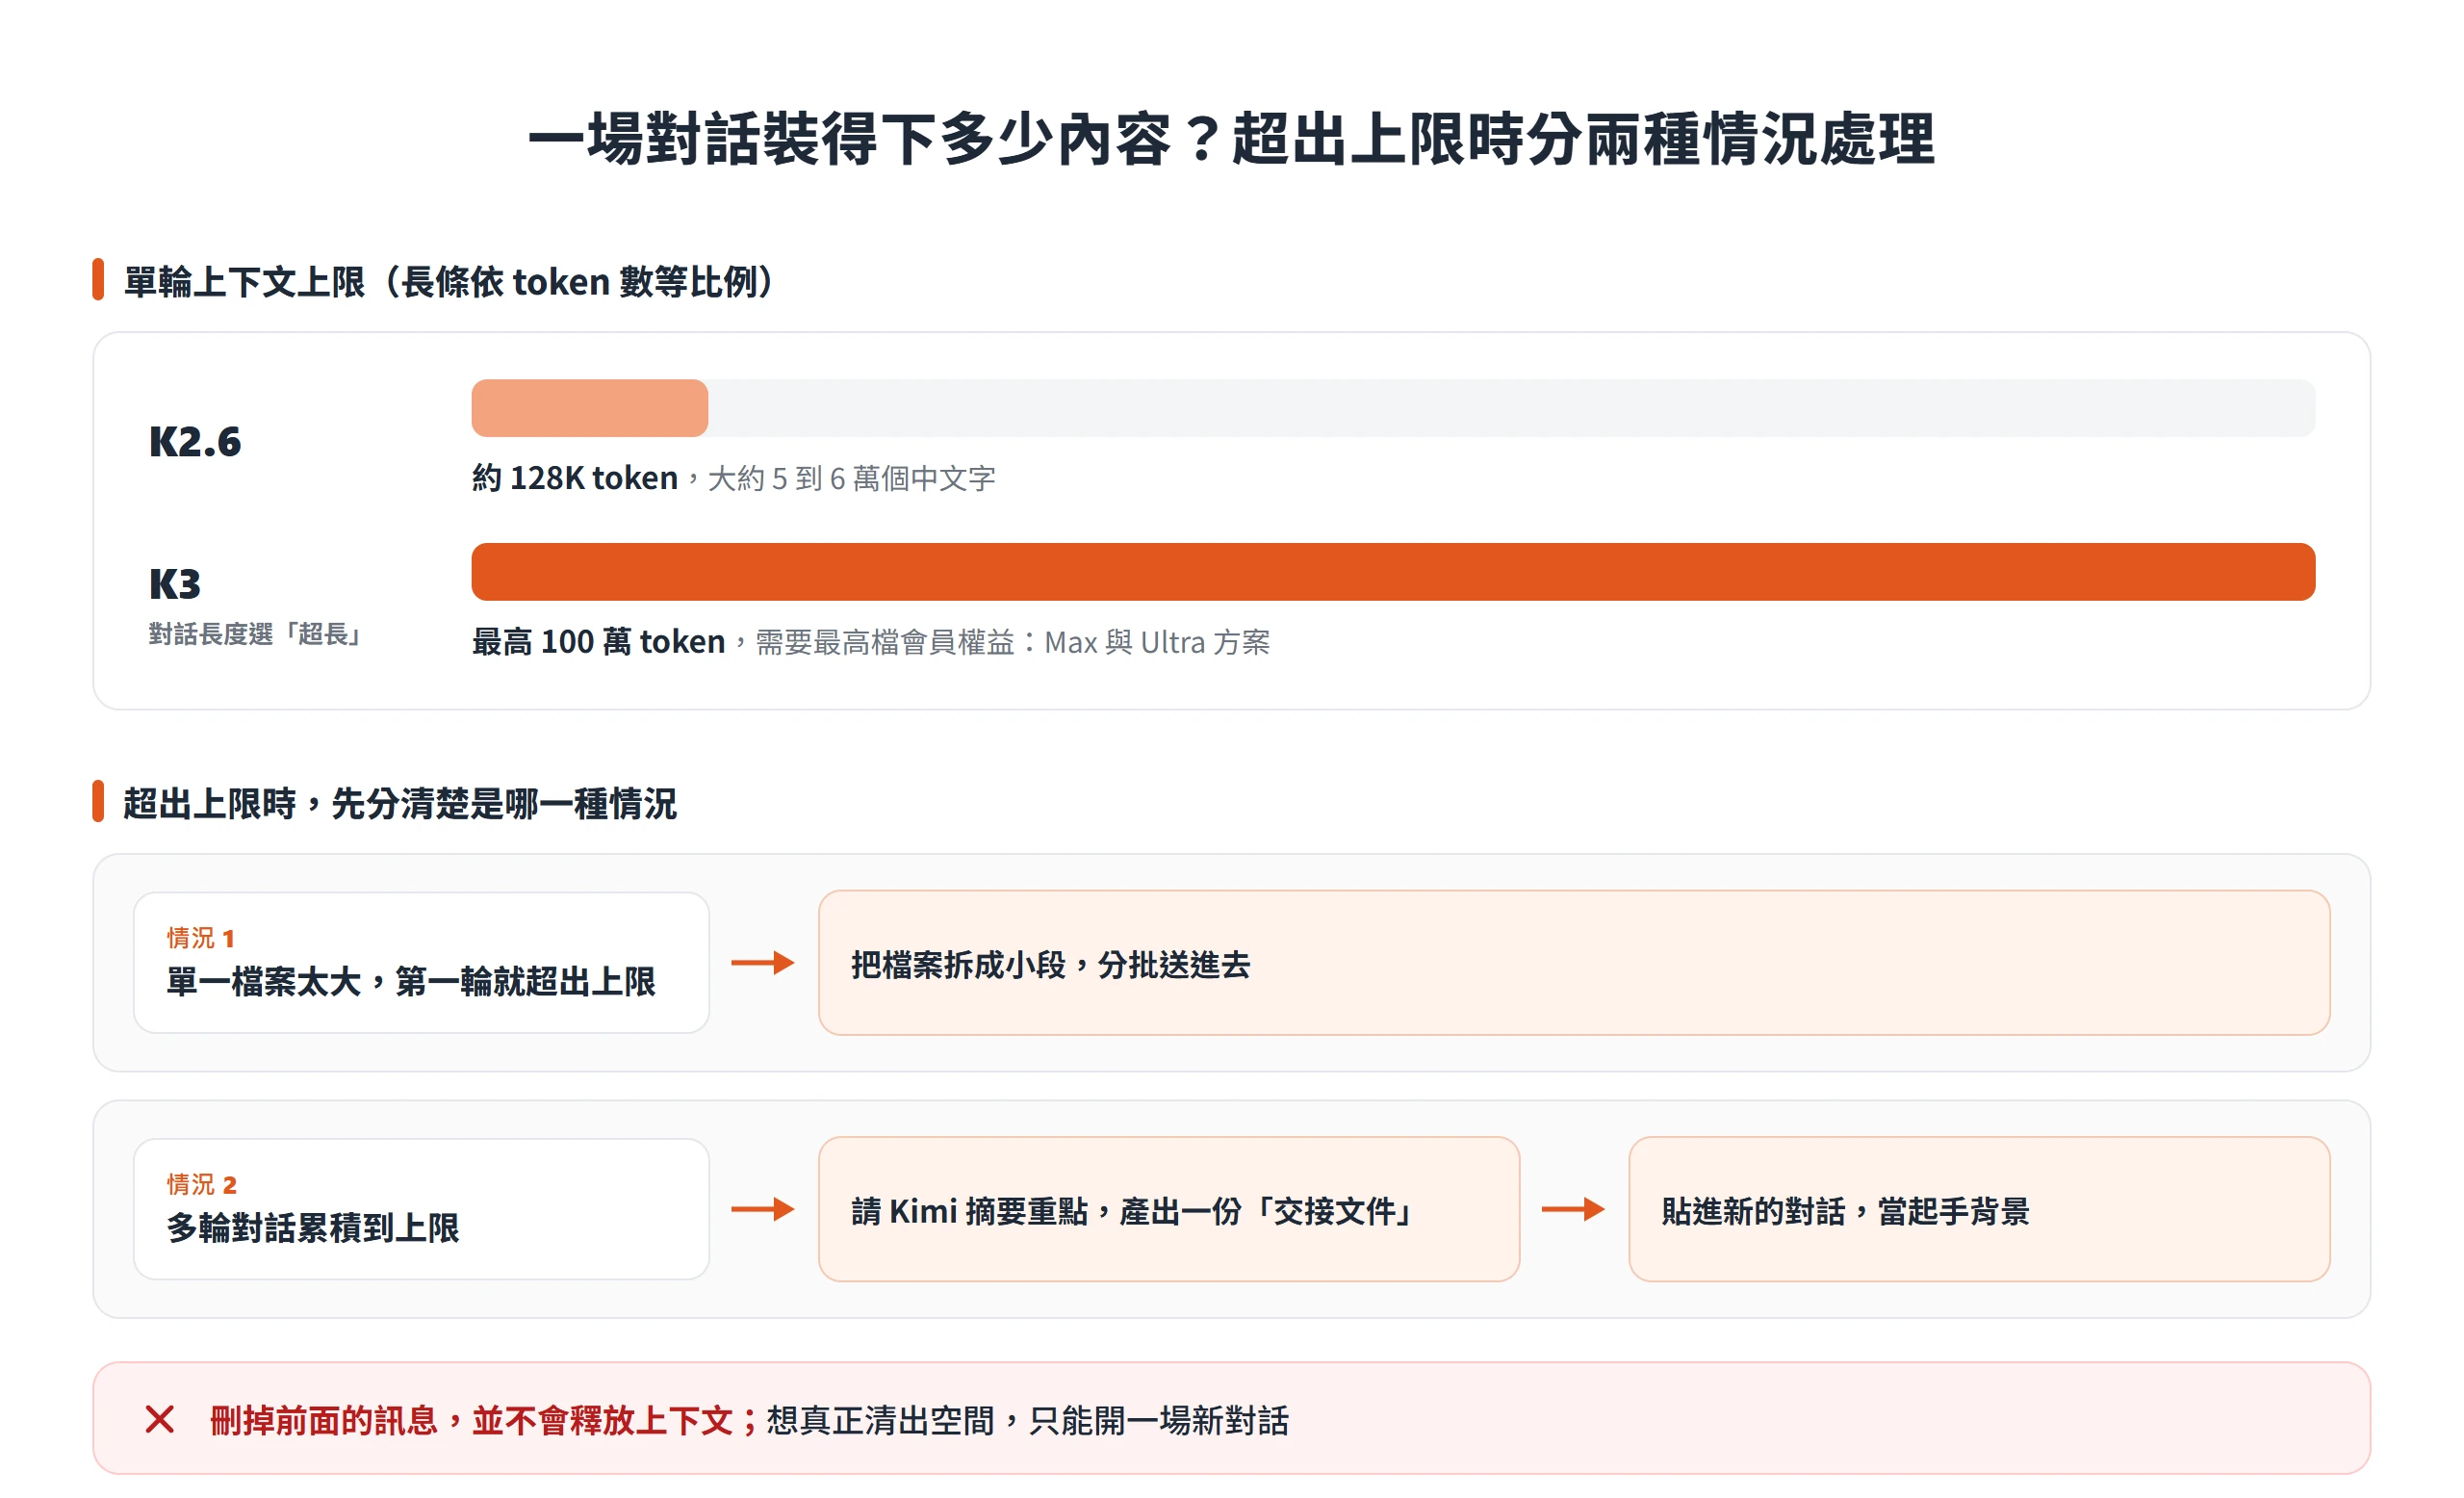This screenshot has width=2464, height=1498.
Task: Click the 情況 2 label
Action: tap(202, 1184)
